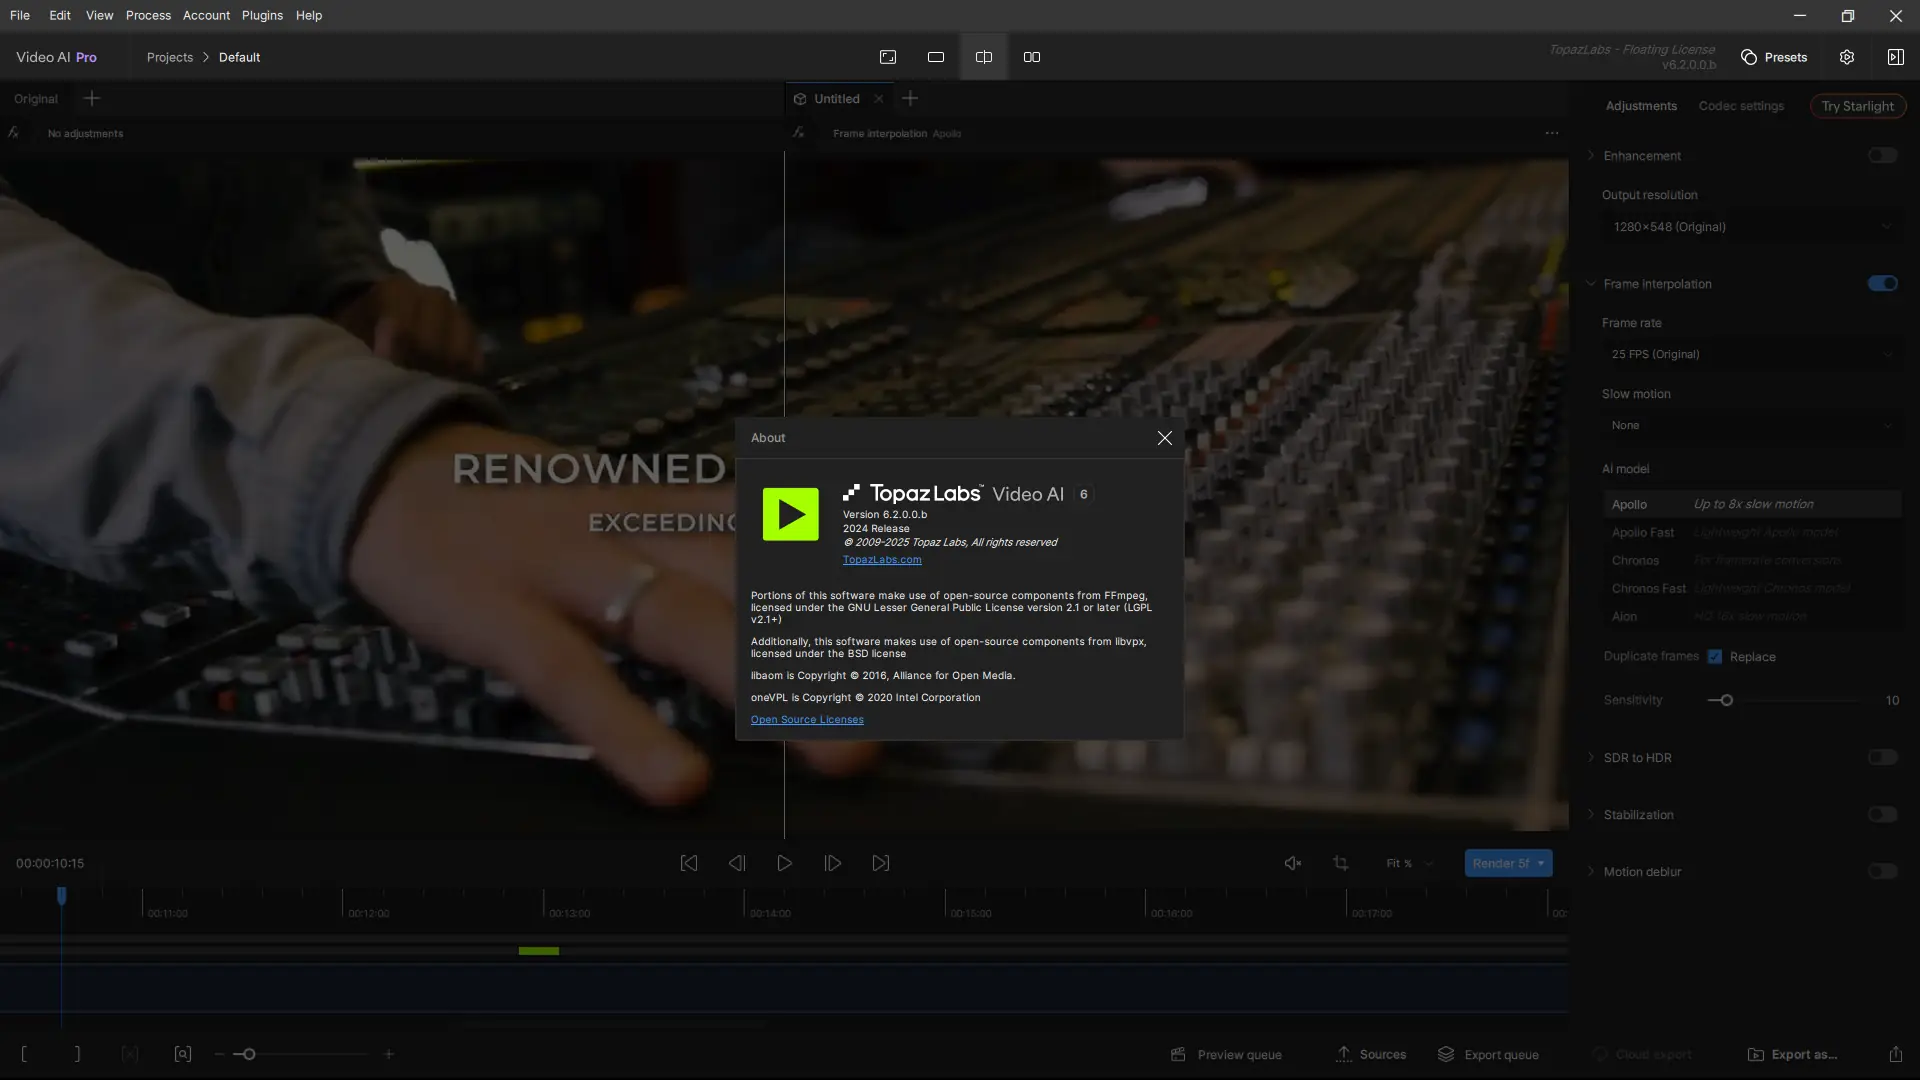This screenshot has width=1920, height=1080.
Task: Close the About dialog
Action: pos(1164,438)
